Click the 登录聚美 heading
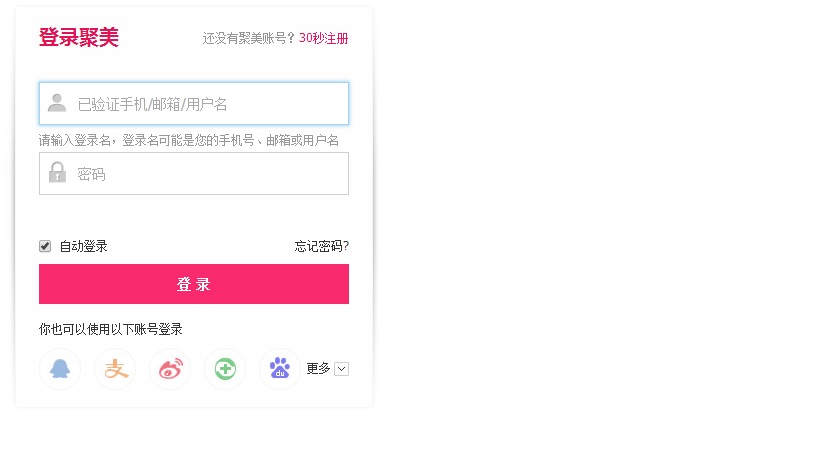 tap(79, 37)
